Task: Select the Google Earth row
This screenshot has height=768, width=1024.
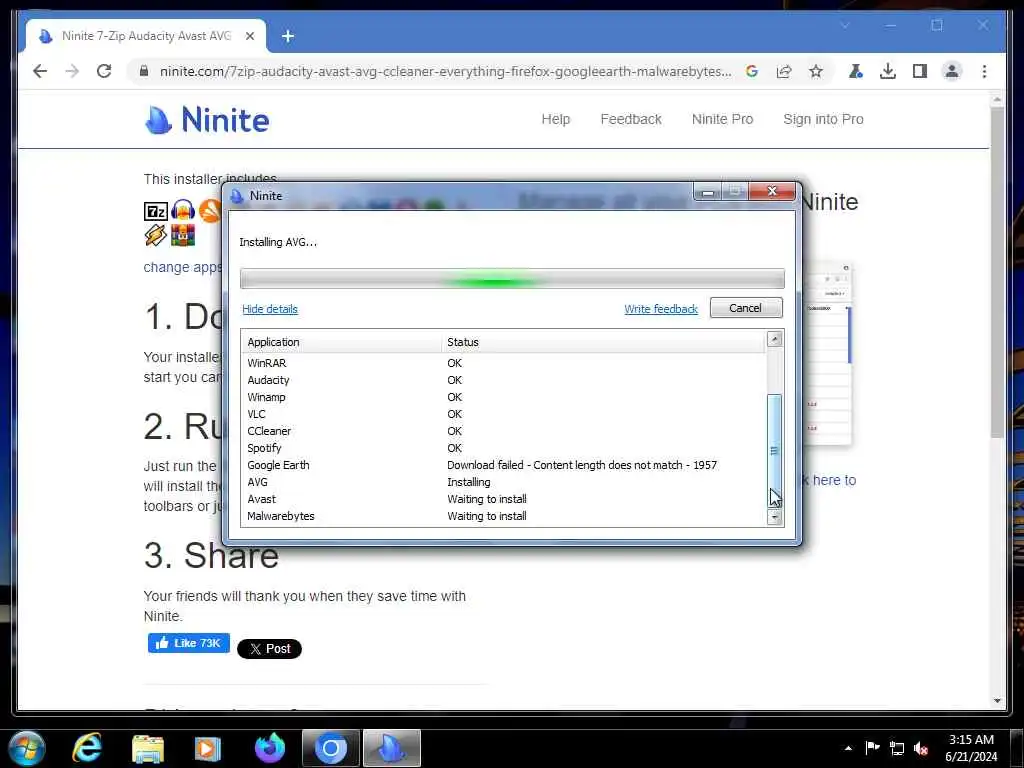Action: tap(503, 465)
